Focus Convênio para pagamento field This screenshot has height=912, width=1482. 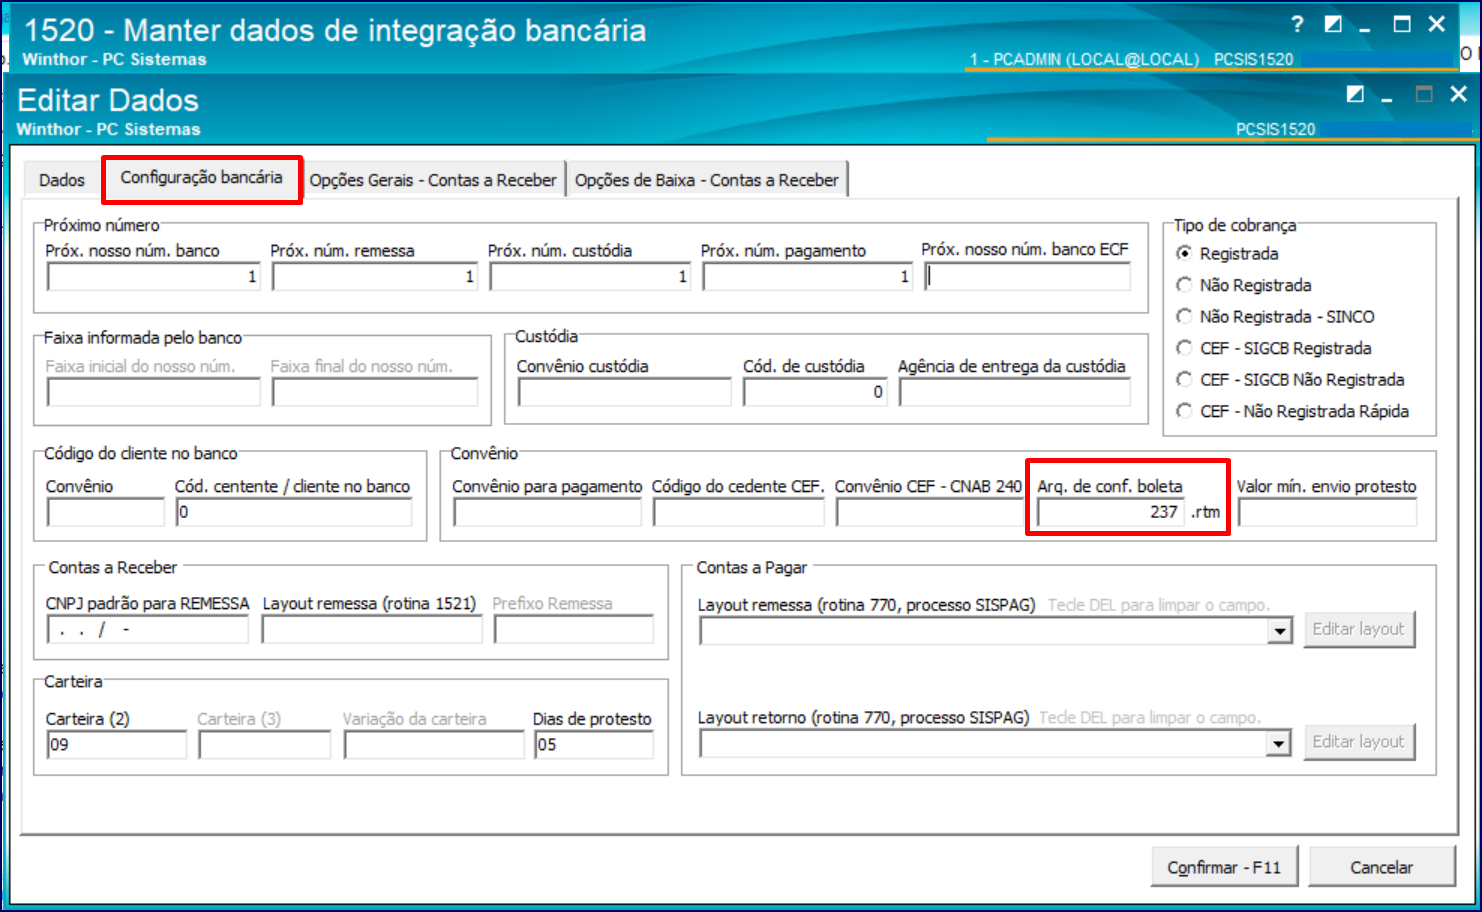coord(547,513)
